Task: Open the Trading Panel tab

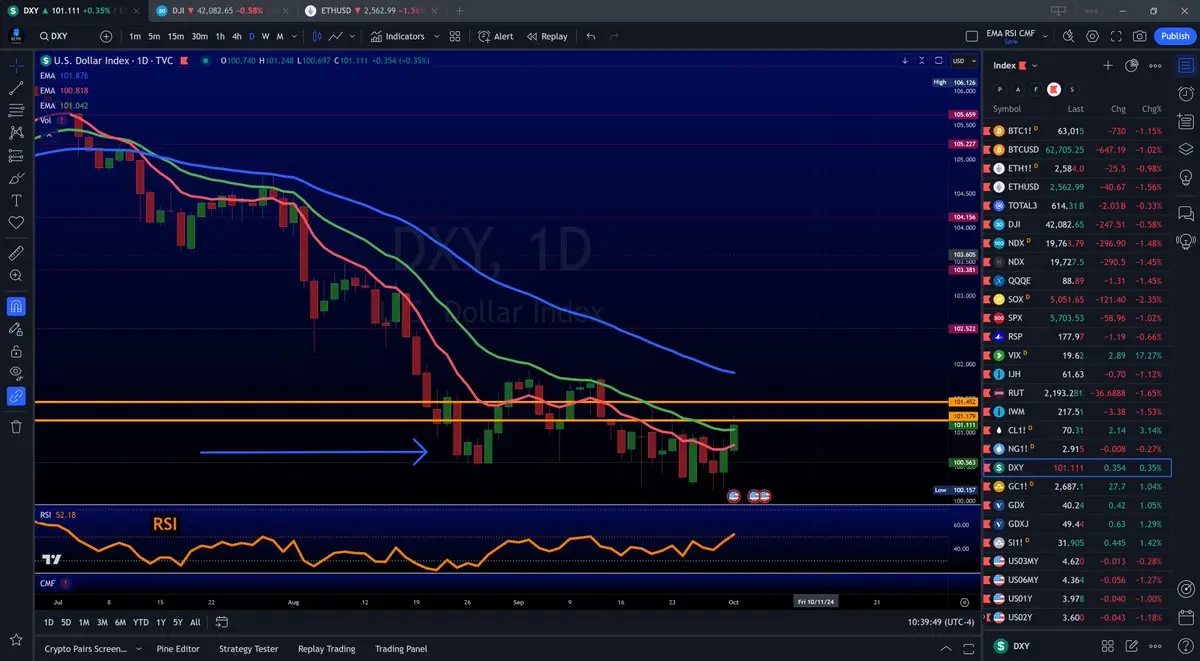Action: (x=401, y=649)
